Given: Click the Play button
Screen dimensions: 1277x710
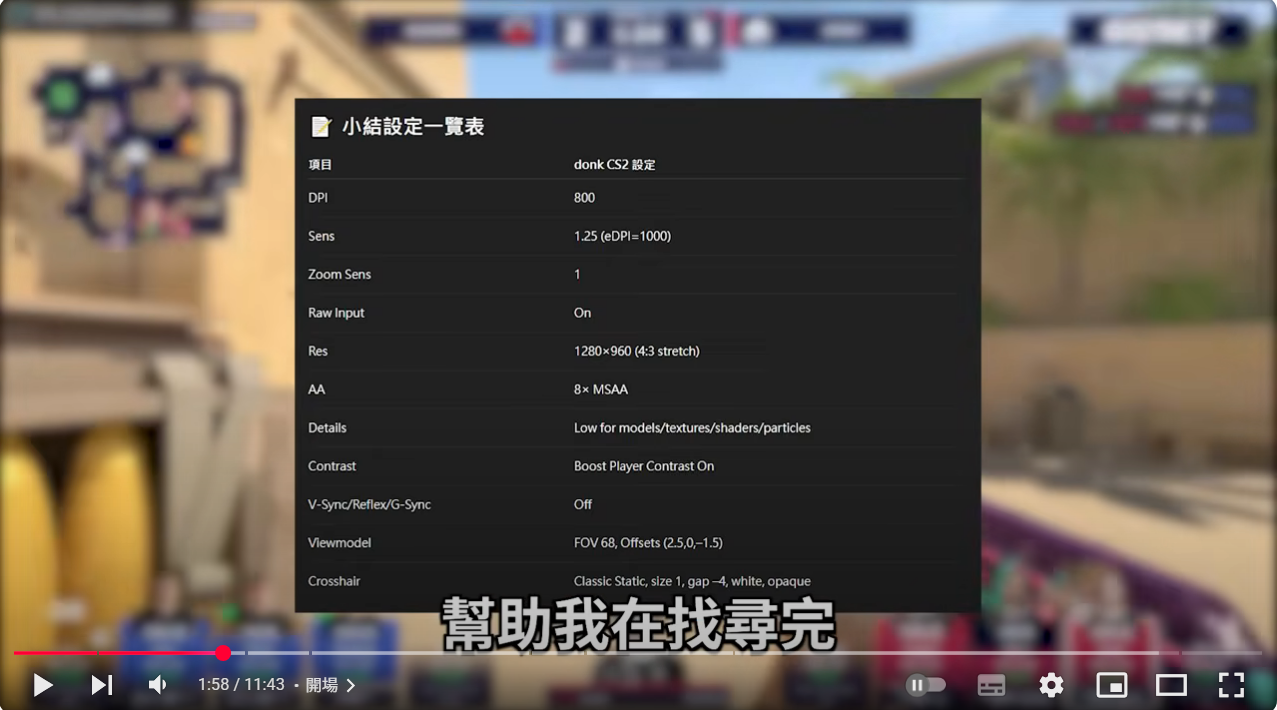Looking at the screenshot, I should pyautogui.click(x=43, y=685).
